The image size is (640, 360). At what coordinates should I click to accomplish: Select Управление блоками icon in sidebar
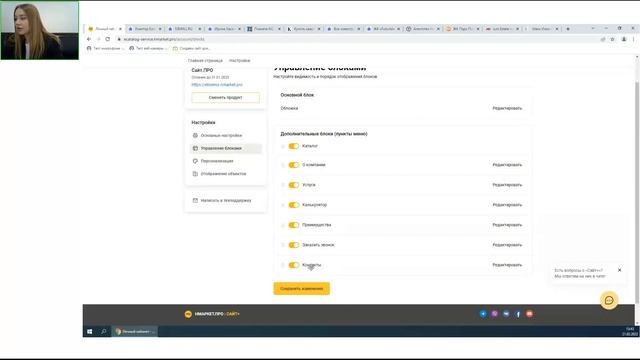click(195, 148)
